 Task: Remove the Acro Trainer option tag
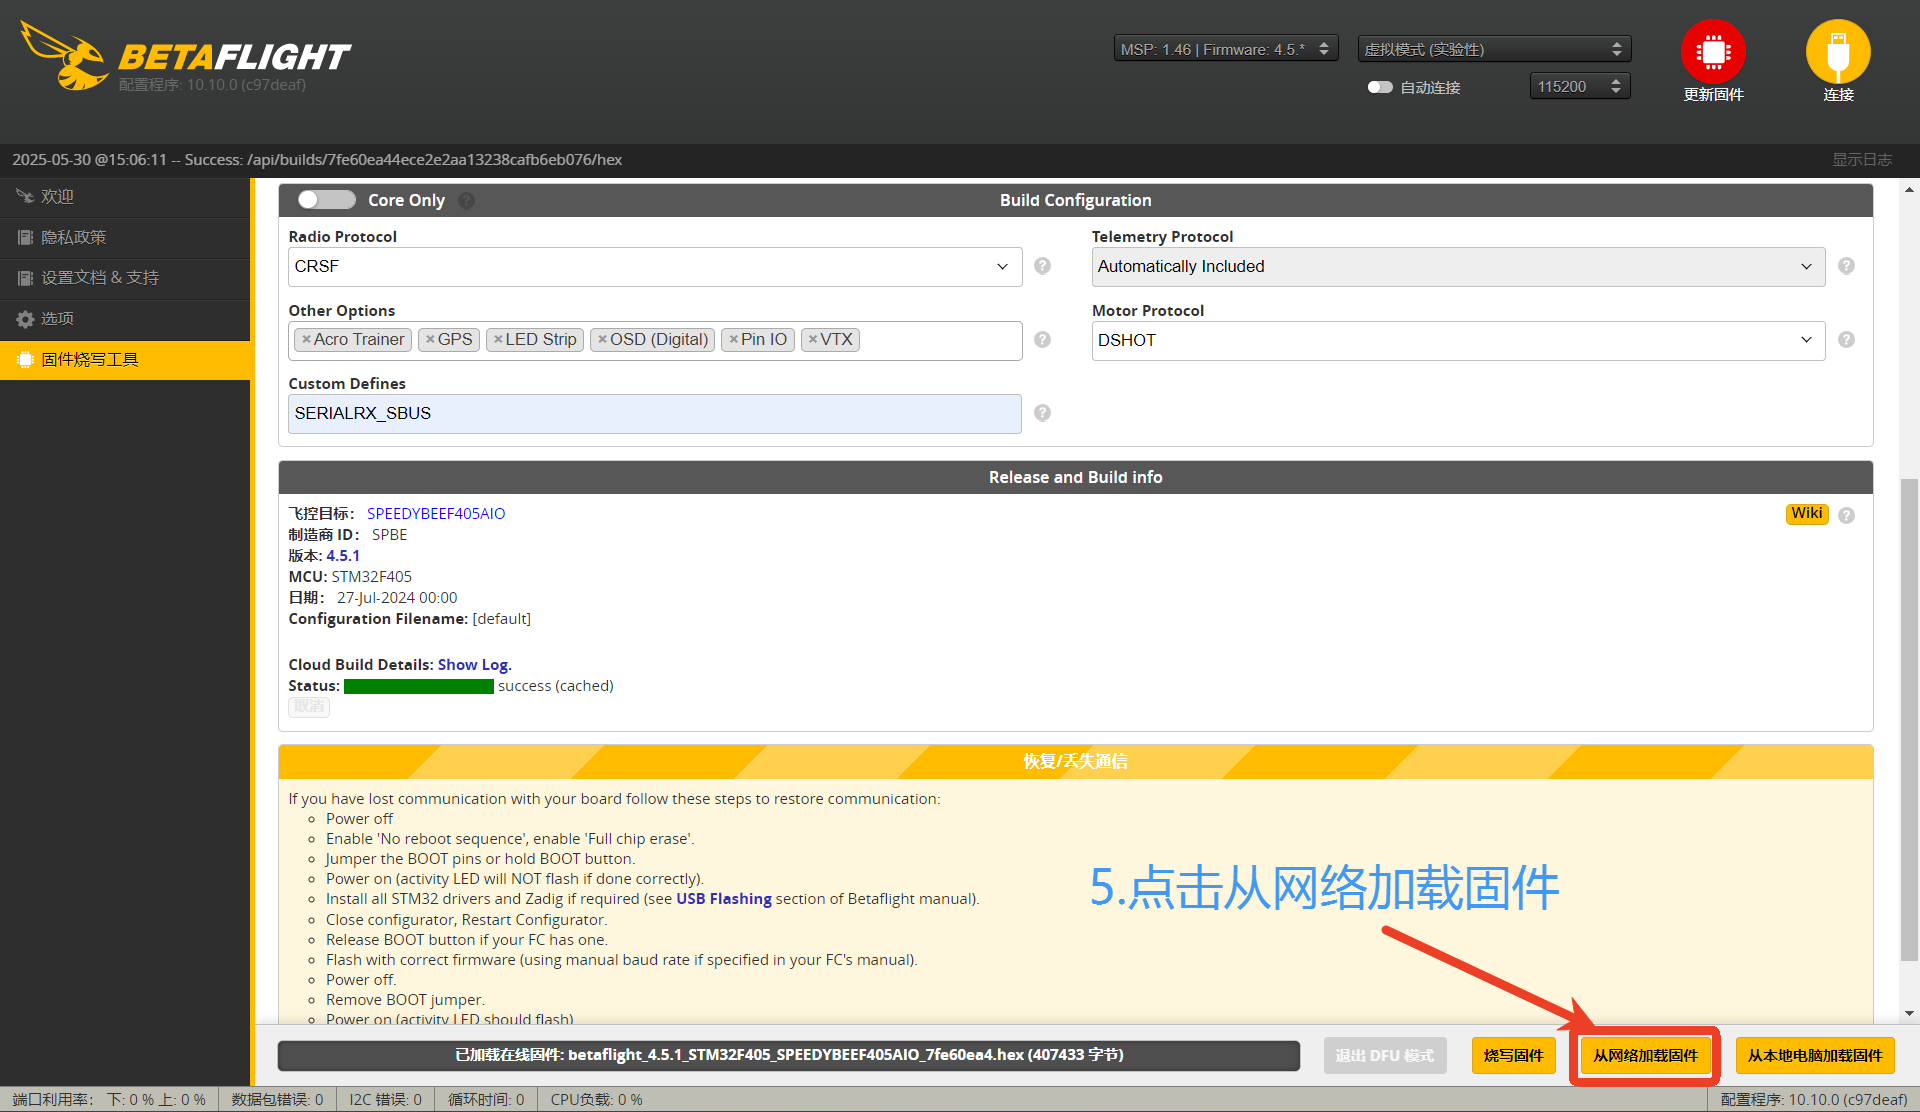point(306,339)
